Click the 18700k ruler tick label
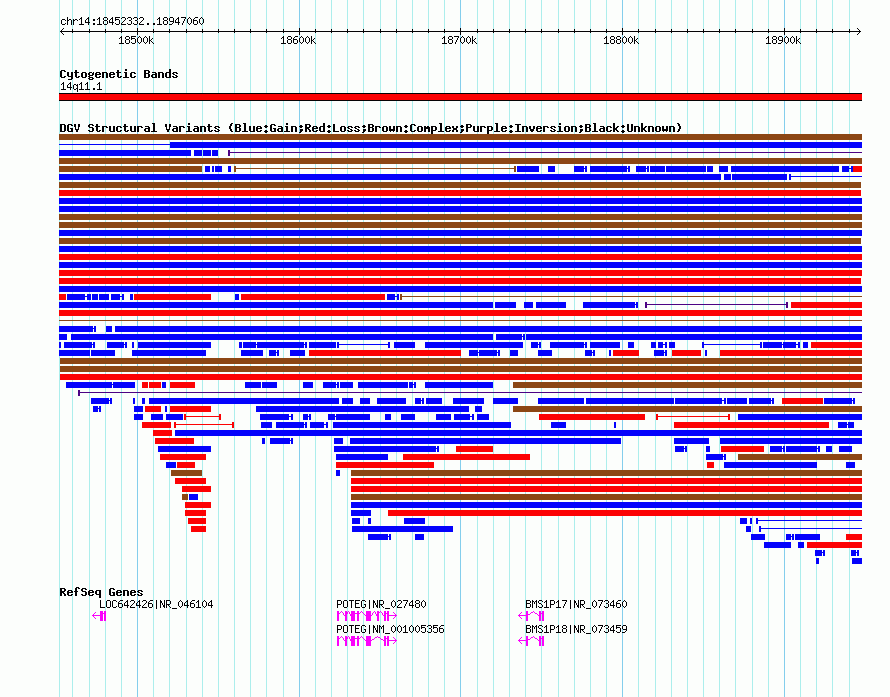Viewport: 890px width, 697px height. pos(459,40)
